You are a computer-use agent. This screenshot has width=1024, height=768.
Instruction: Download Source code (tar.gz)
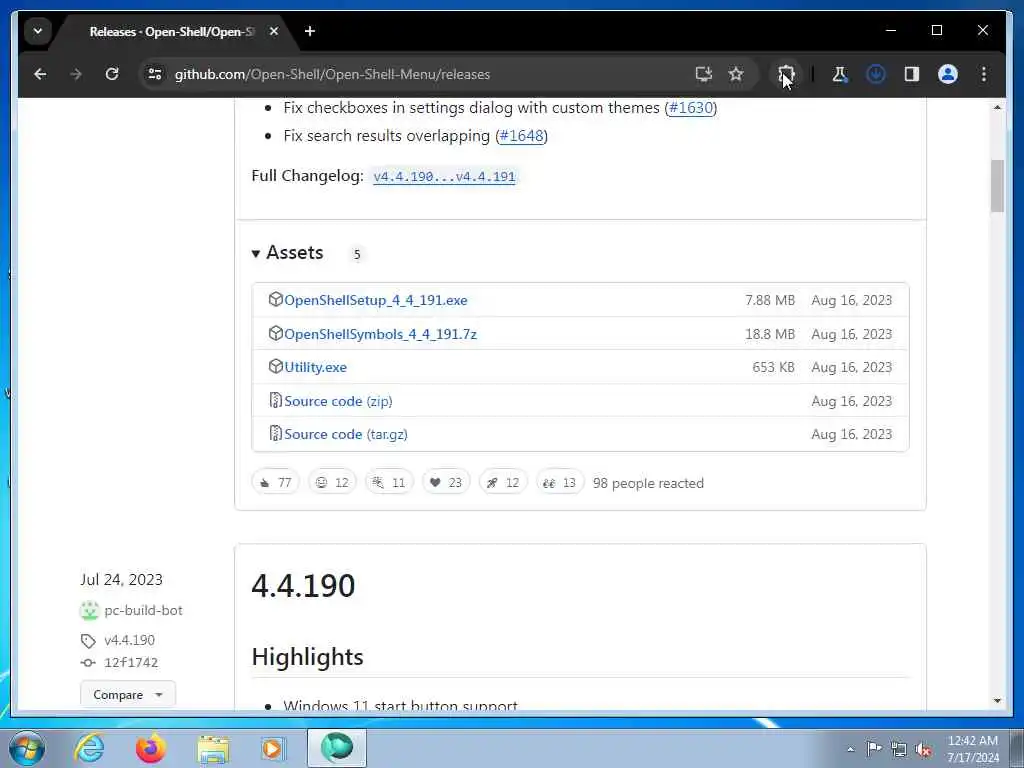coord(345,434)
